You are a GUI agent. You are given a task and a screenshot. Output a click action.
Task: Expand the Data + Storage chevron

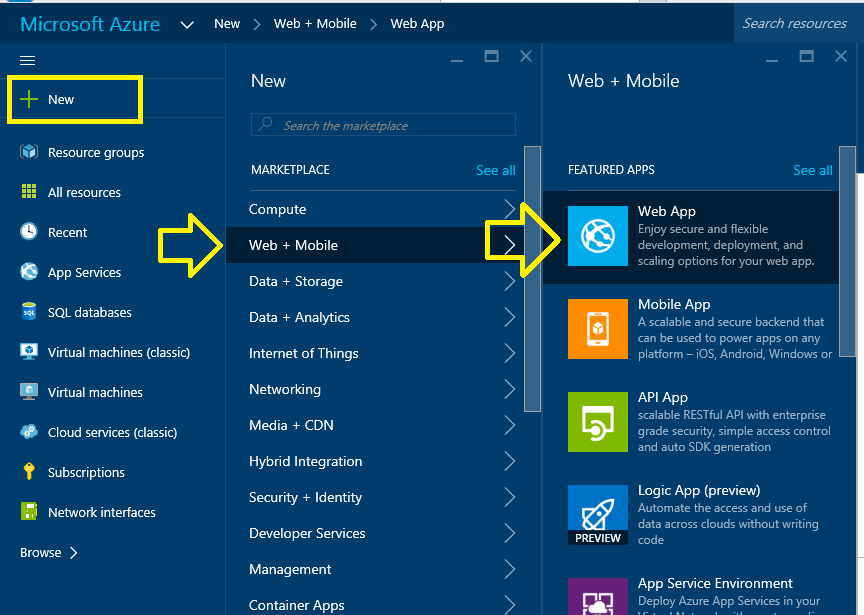tap(510, 281)
